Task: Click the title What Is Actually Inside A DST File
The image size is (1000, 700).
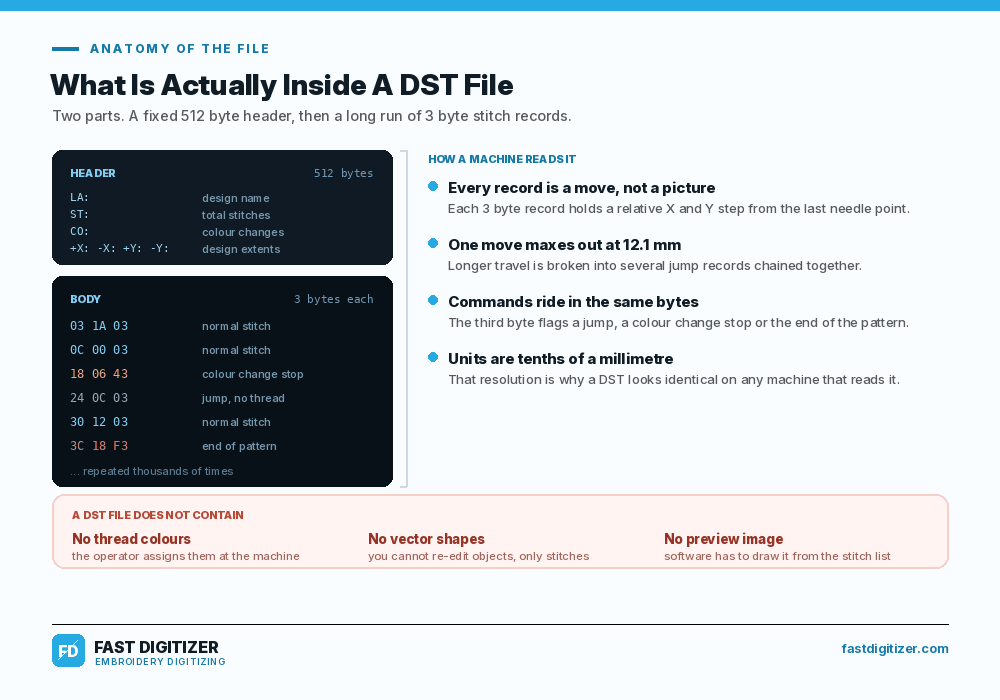Action: (x=281, y=85)
